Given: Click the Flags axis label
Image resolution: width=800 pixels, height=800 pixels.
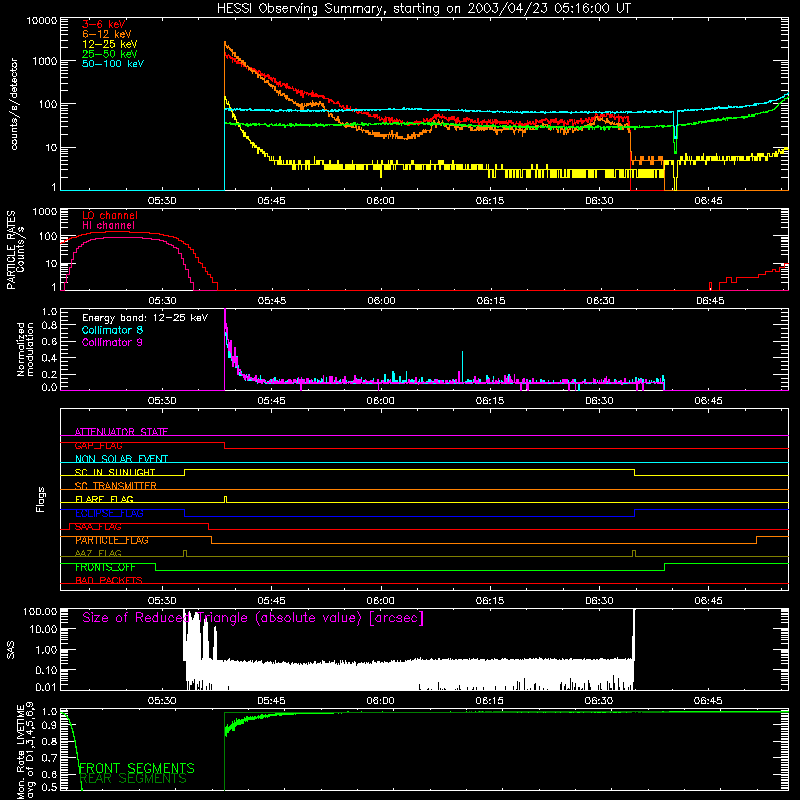Looking at the screenshot, I should pyautogui.click(x=41, y=499).
